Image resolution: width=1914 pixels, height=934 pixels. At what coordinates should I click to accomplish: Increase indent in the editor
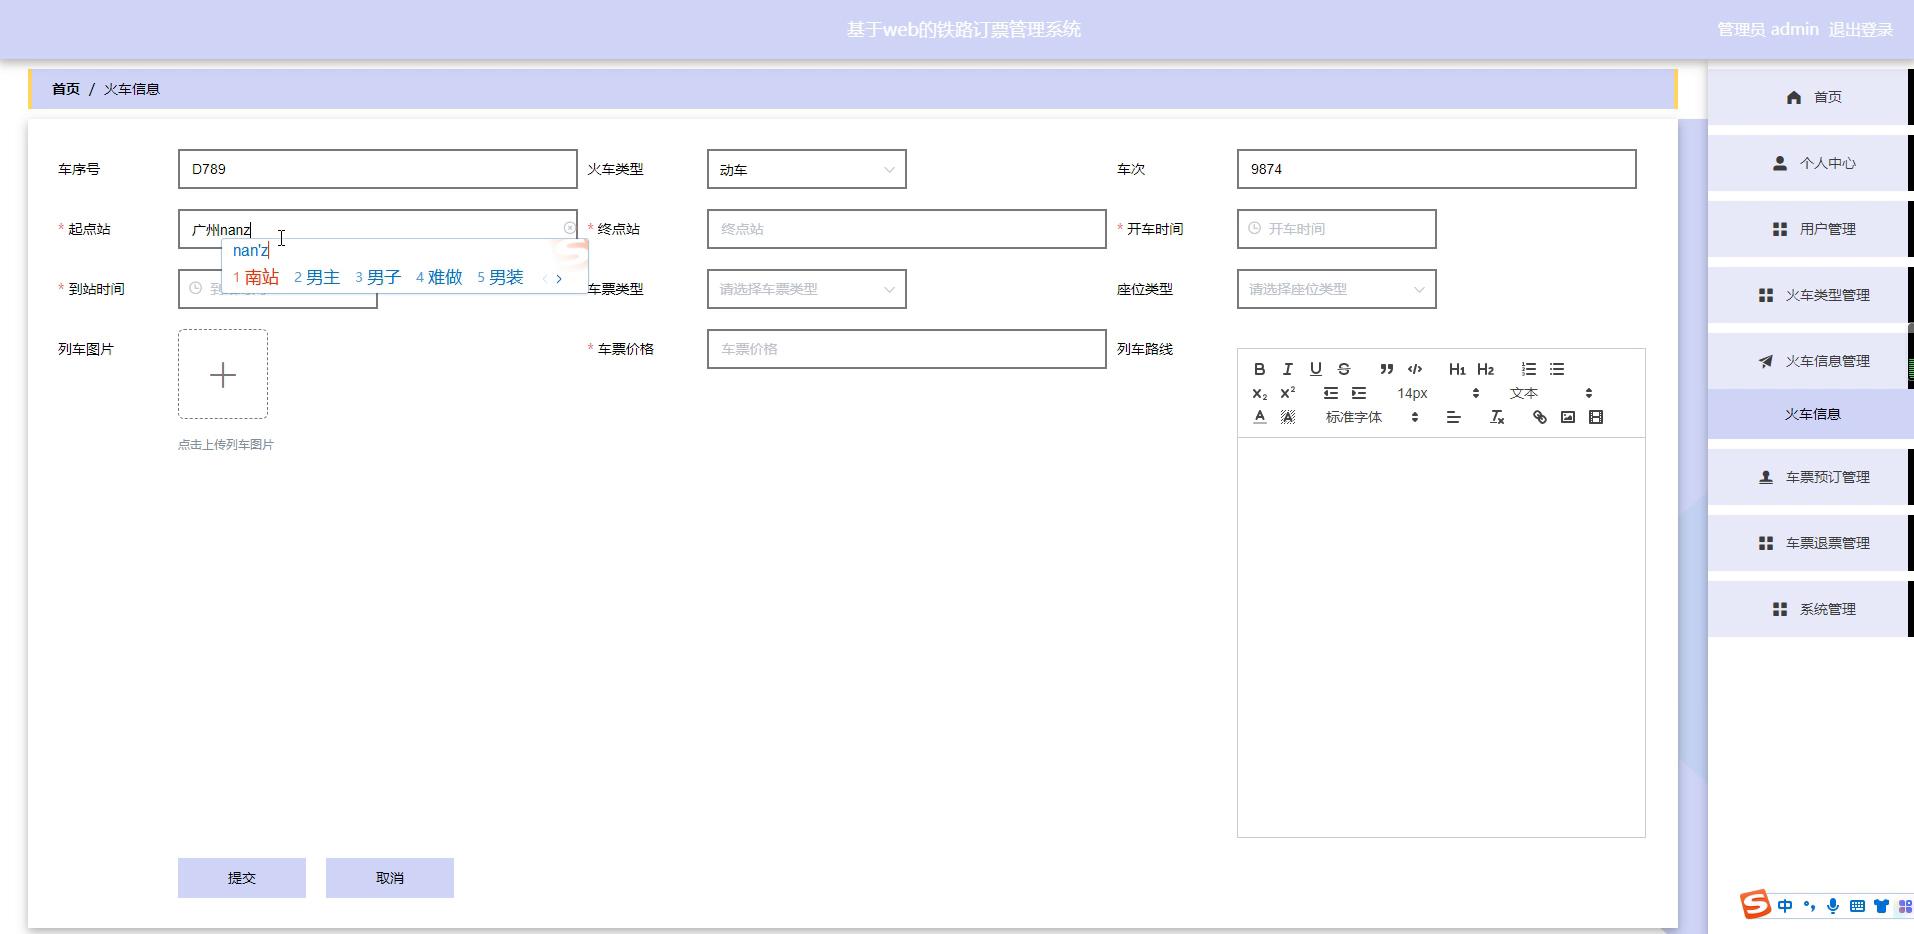click(x=1358, y=393)
